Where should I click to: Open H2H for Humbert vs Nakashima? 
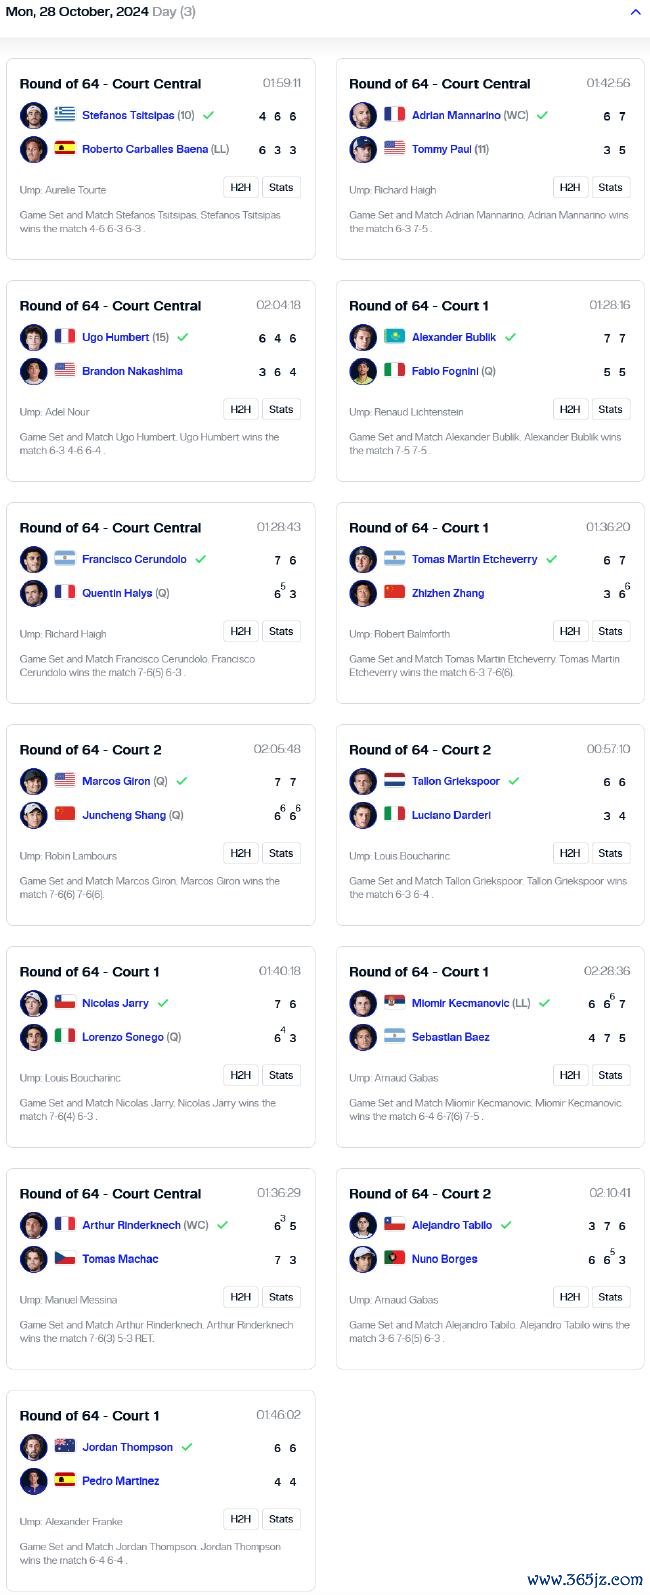click(x=241, y=409)
